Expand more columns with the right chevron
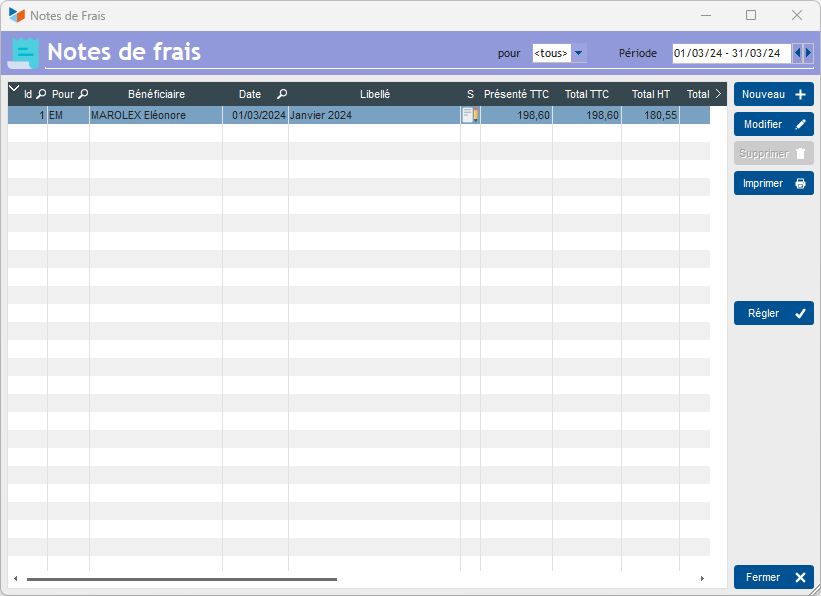Image resolution: width=821 pixels, height=596 pixels. pyautogui.click(x=718, y=94)
